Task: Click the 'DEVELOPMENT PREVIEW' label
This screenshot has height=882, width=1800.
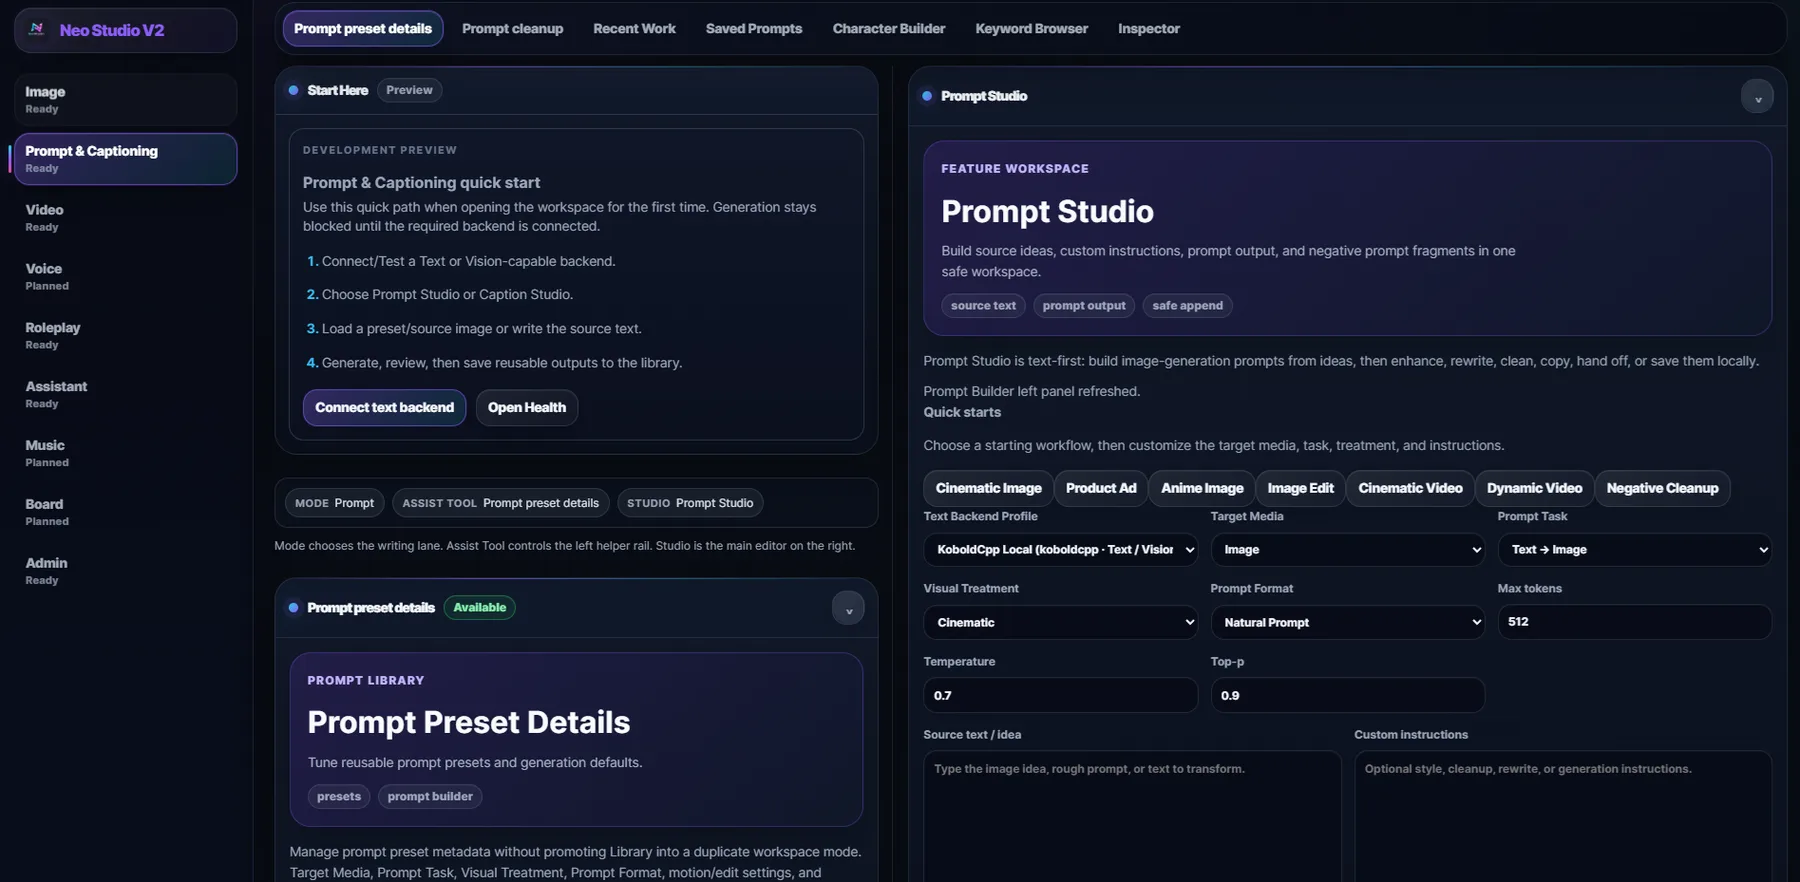Action: click(380, 150)
